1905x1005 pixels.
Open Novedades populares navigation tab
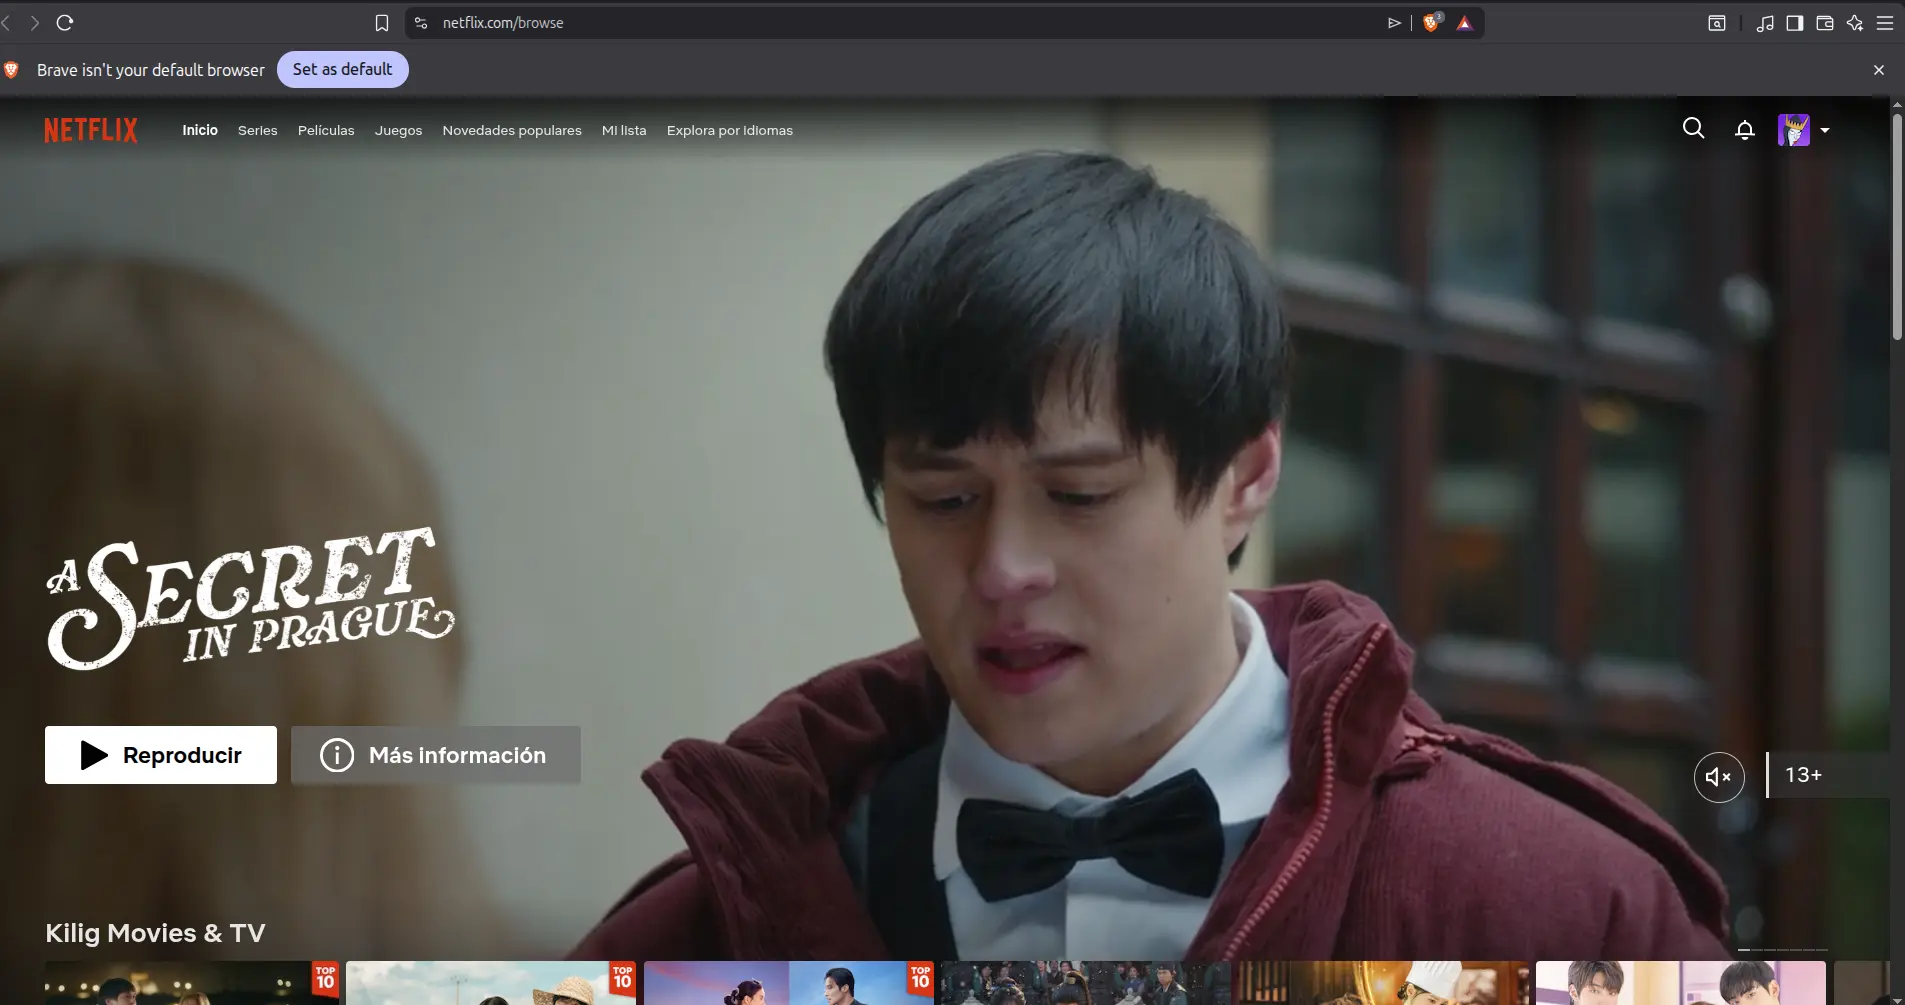click(512, 130)
